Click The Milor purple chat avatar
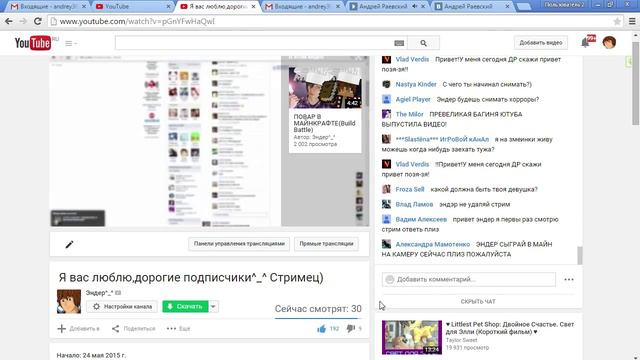The height and width of the screenshot is (360, 640). coord(386,114)
